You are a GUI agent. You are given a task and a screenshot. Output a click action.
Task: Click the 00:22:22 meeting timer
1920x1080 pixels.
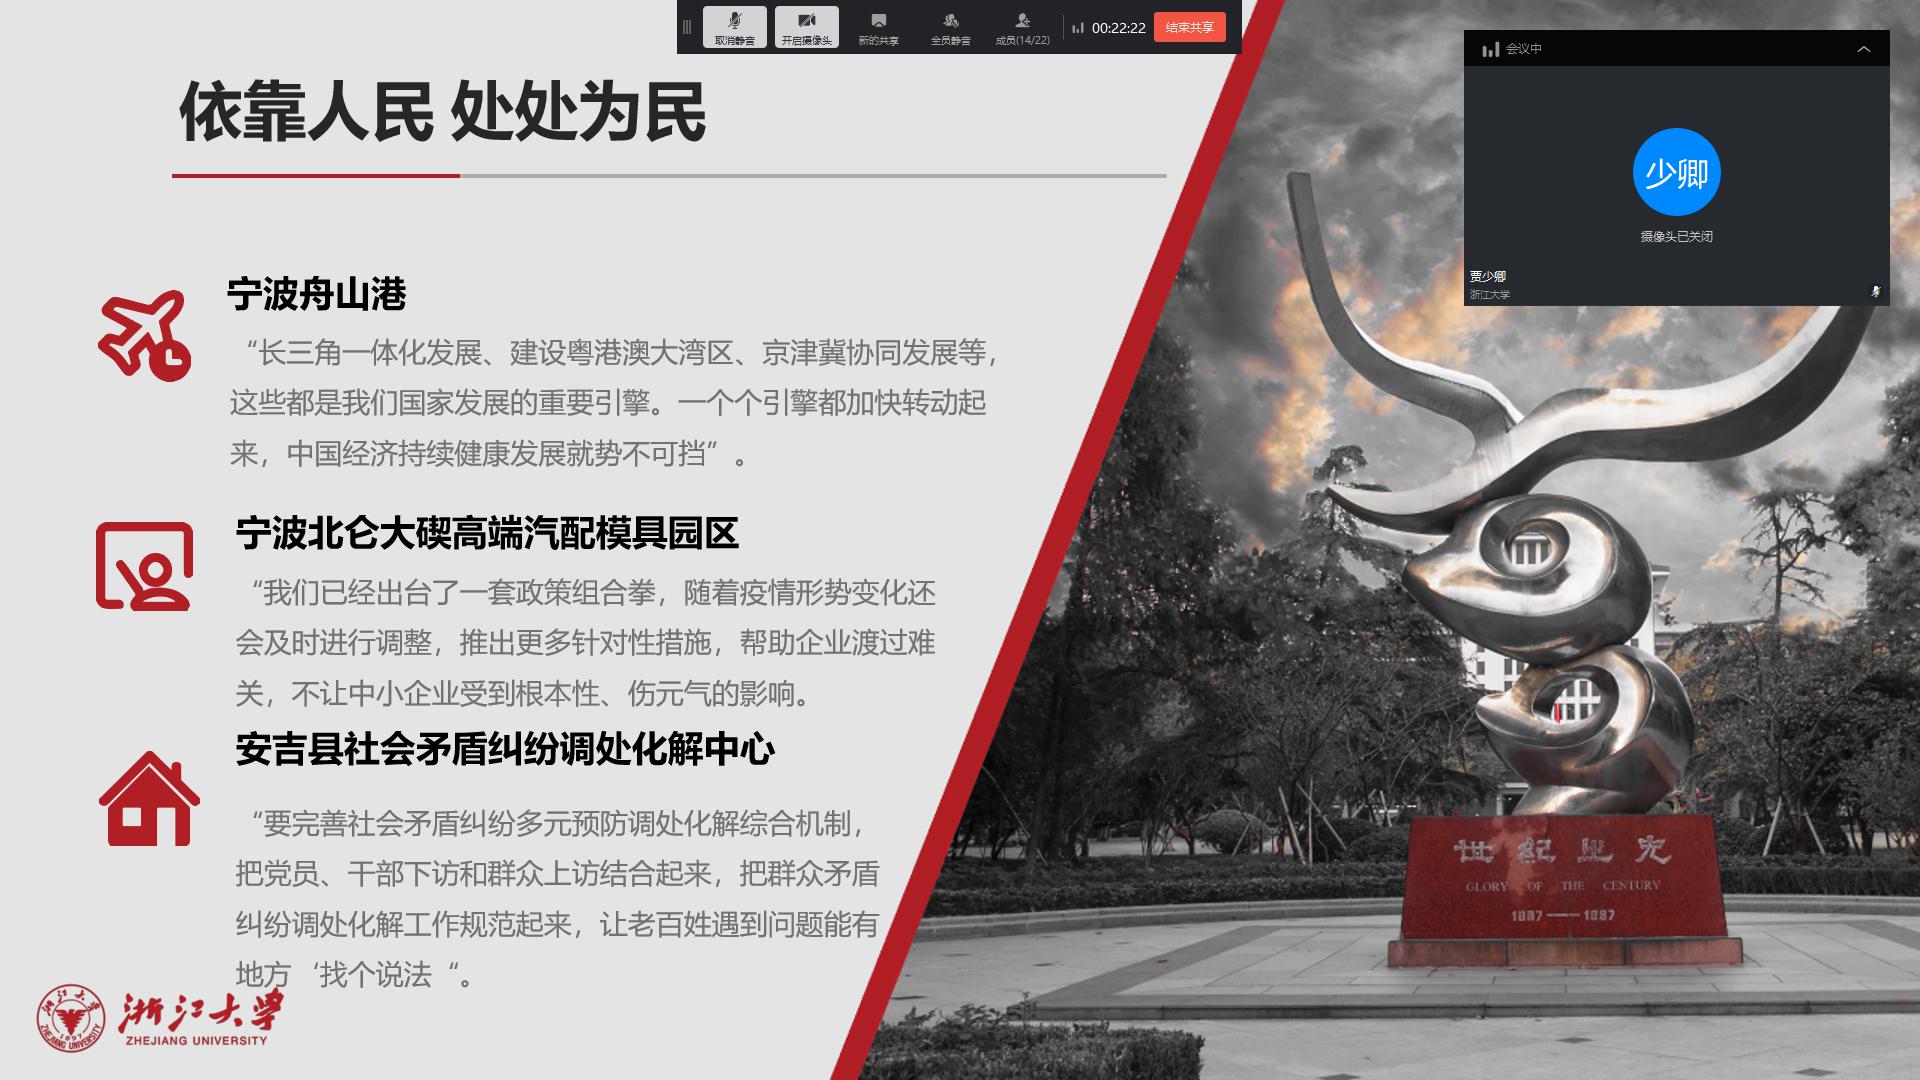click(1118, 28)
